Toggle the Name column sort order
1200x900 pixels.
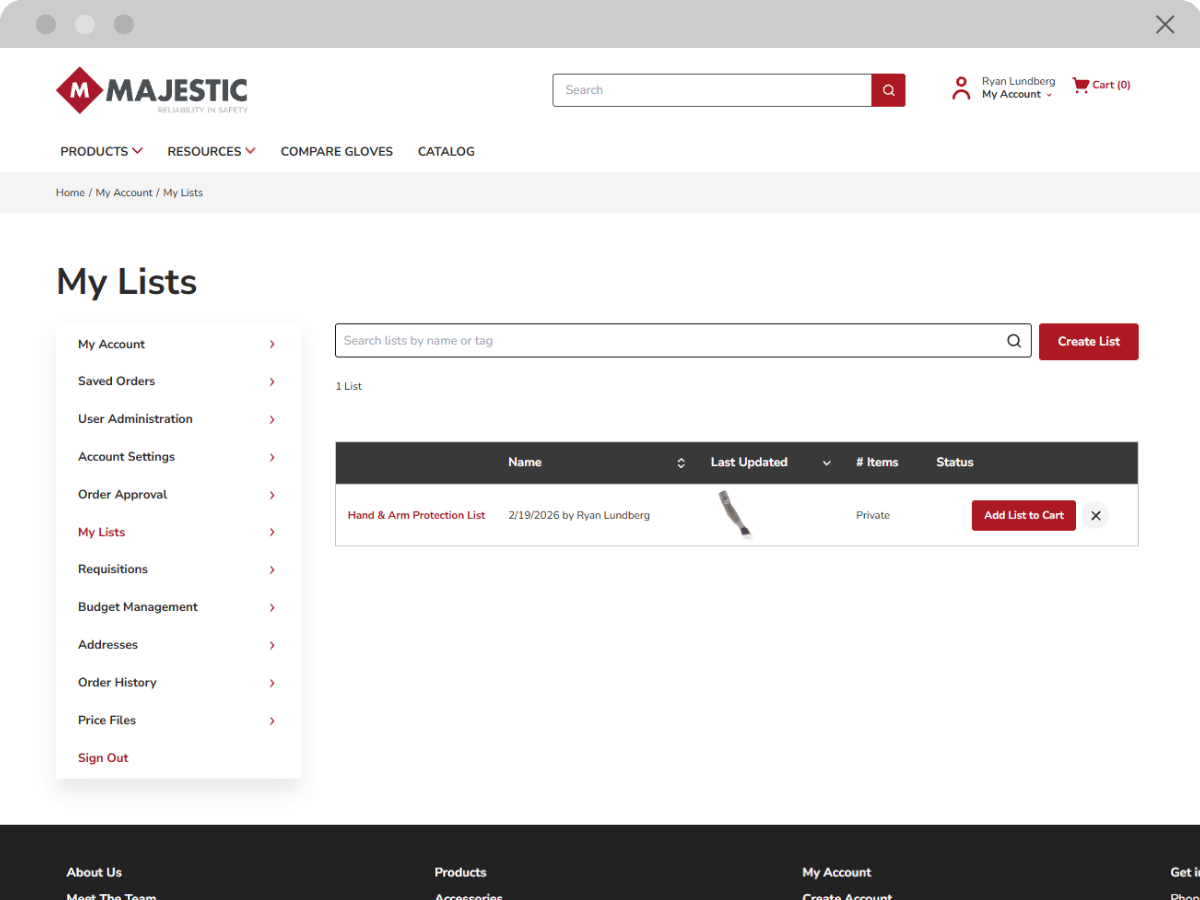click(x=681, y=462)
